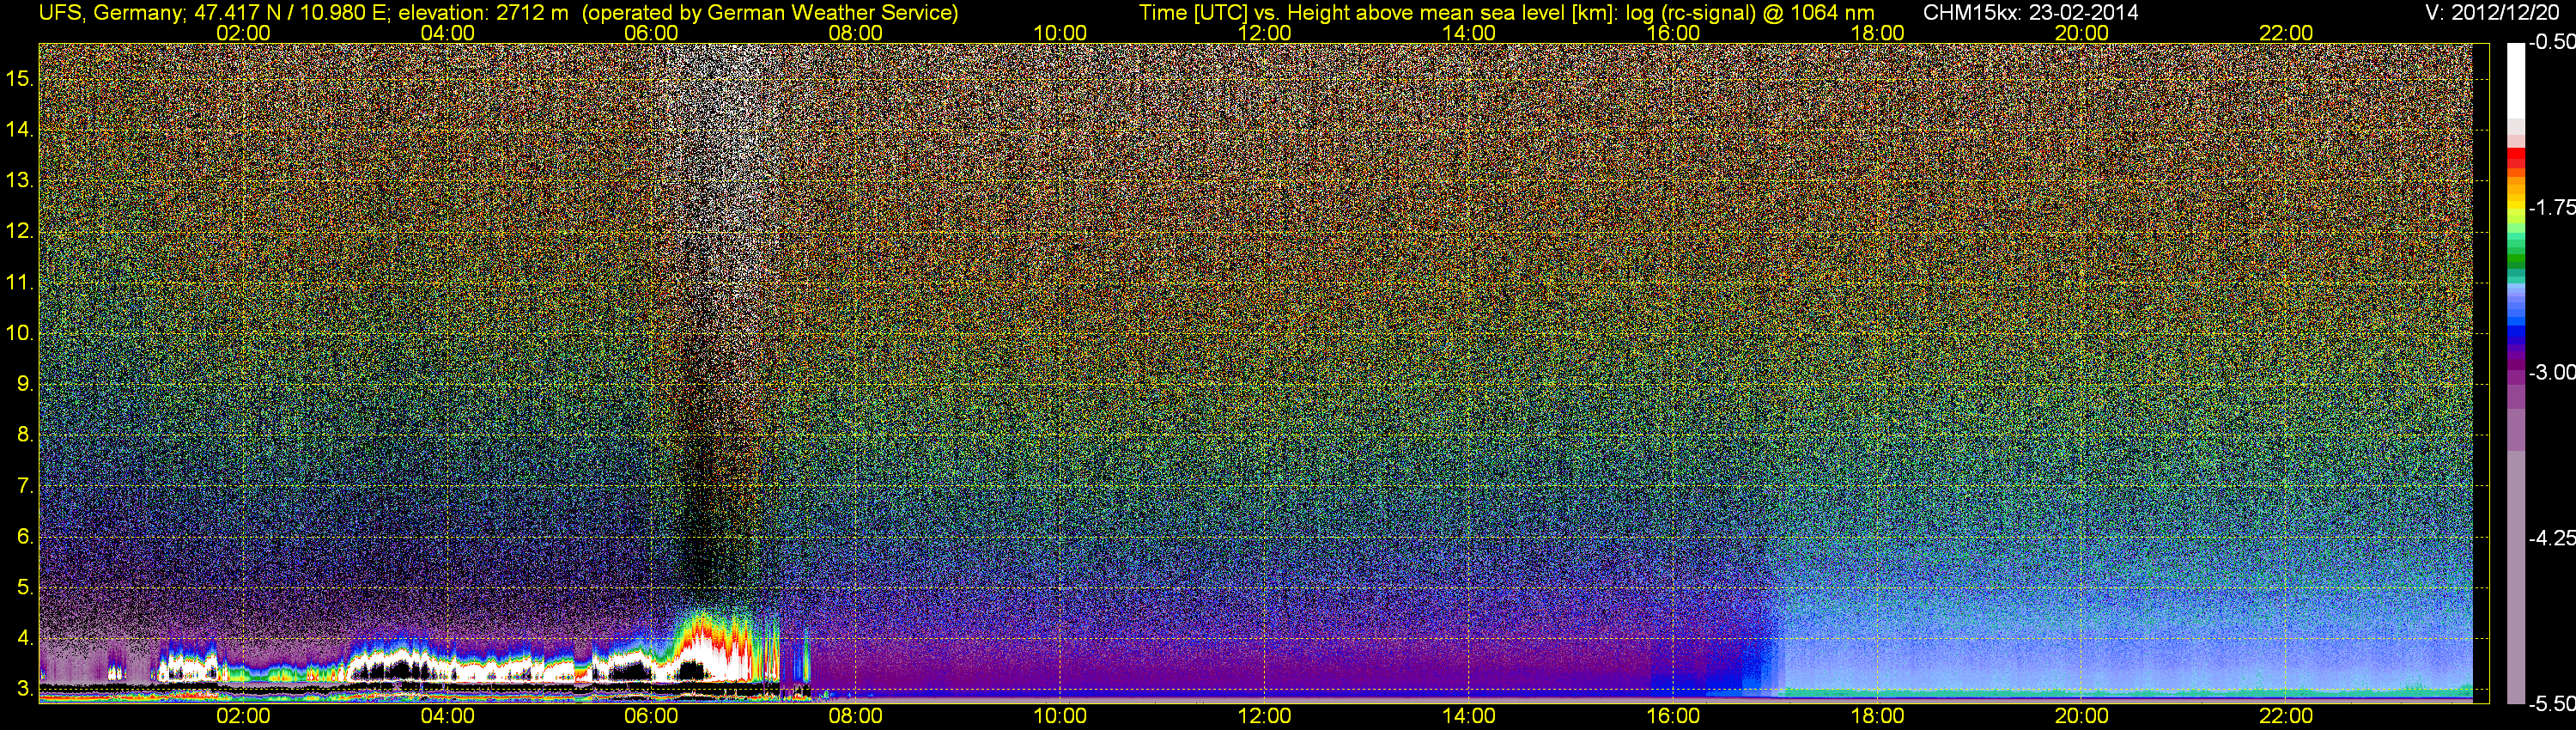Click the instrument label 'CHM15kx: 23-02-2014'
Screen dimensions: 2576x730
tap(2031, 13)
